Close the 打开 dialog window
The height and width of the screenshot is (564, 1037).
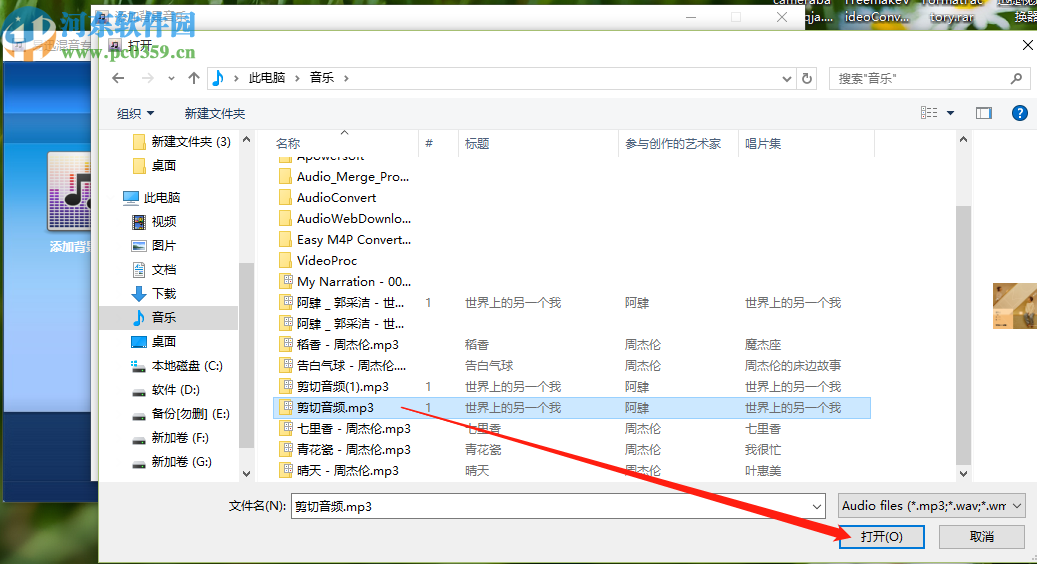[1027, 45]
